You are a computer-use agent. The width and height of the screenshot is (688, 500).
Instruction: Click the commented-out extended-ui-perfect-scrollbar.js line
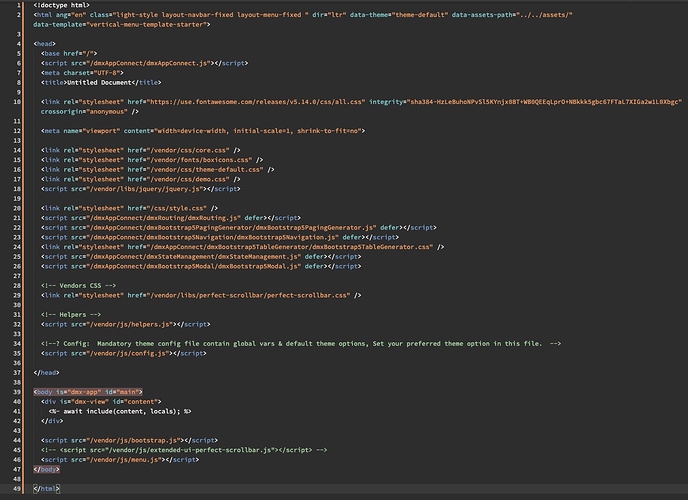184,450
